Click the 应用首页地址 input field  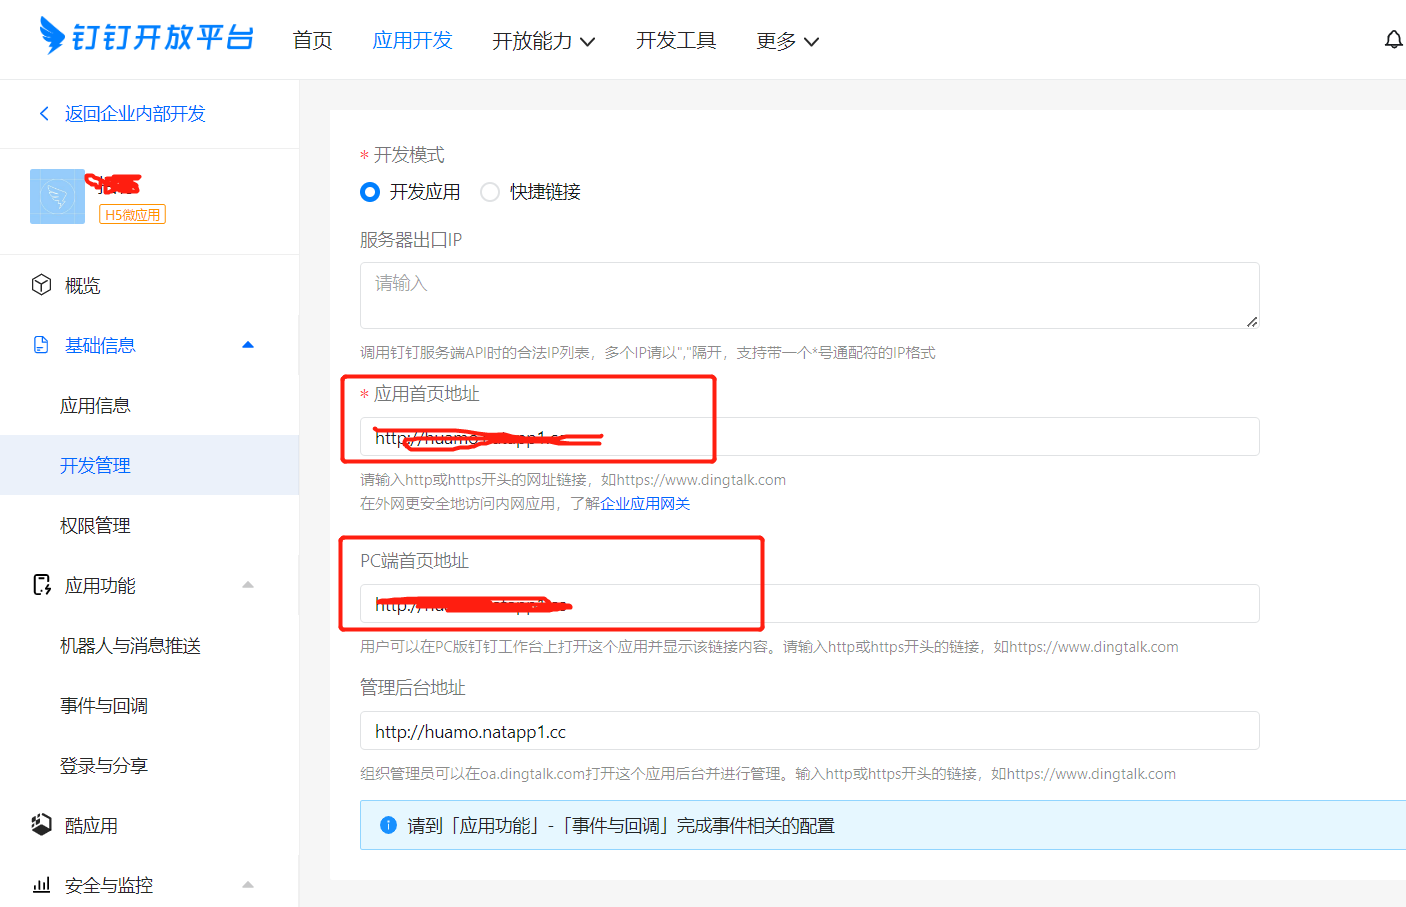pyautogui.click(x=809, y=437)
